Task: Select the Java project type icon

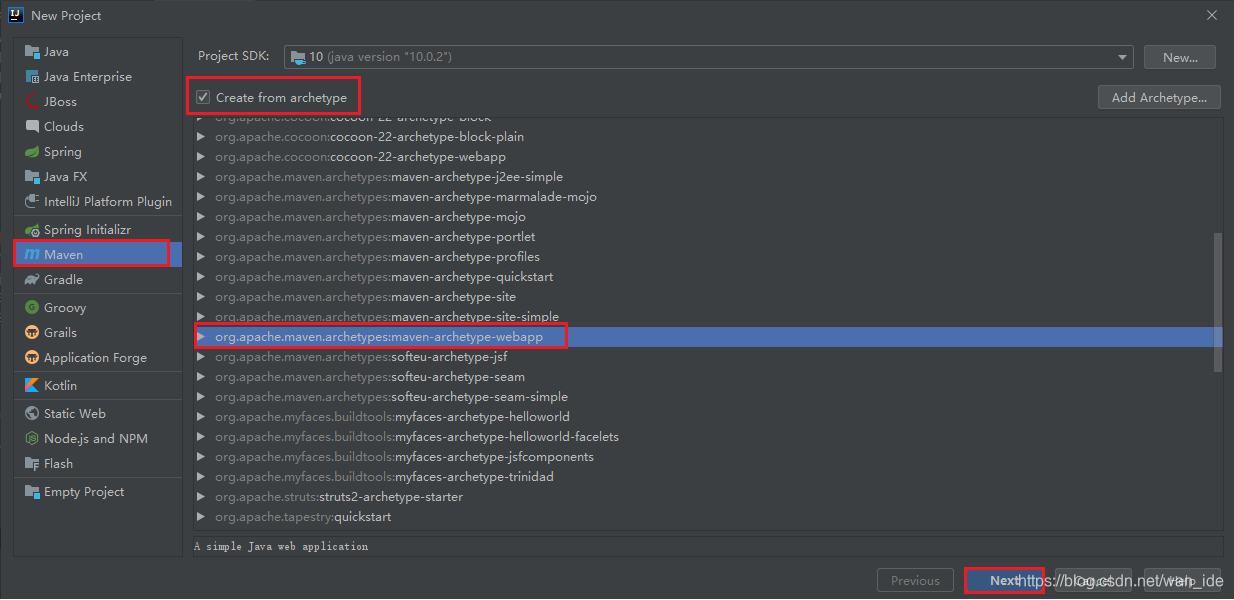Action: pos(32,52)
